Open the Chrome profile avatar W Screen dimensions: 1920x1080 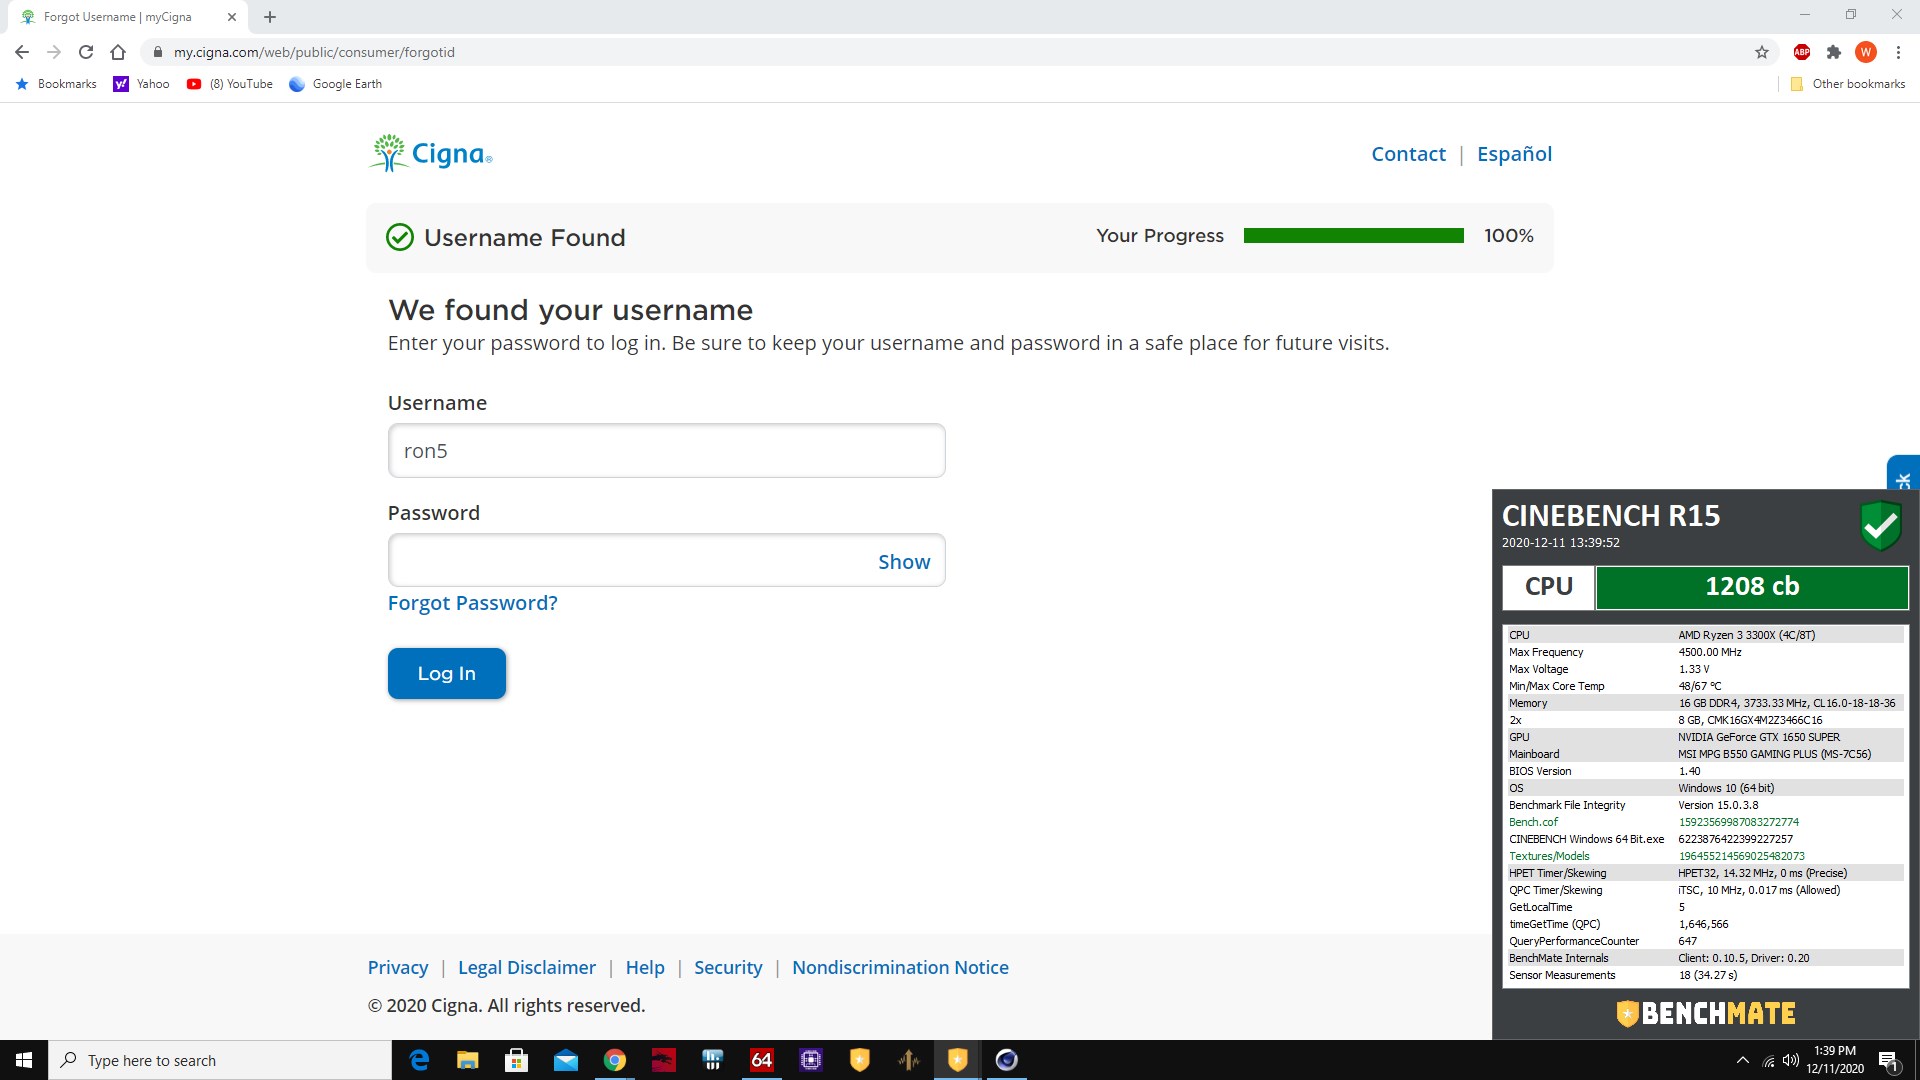(x=1865, y=52)
